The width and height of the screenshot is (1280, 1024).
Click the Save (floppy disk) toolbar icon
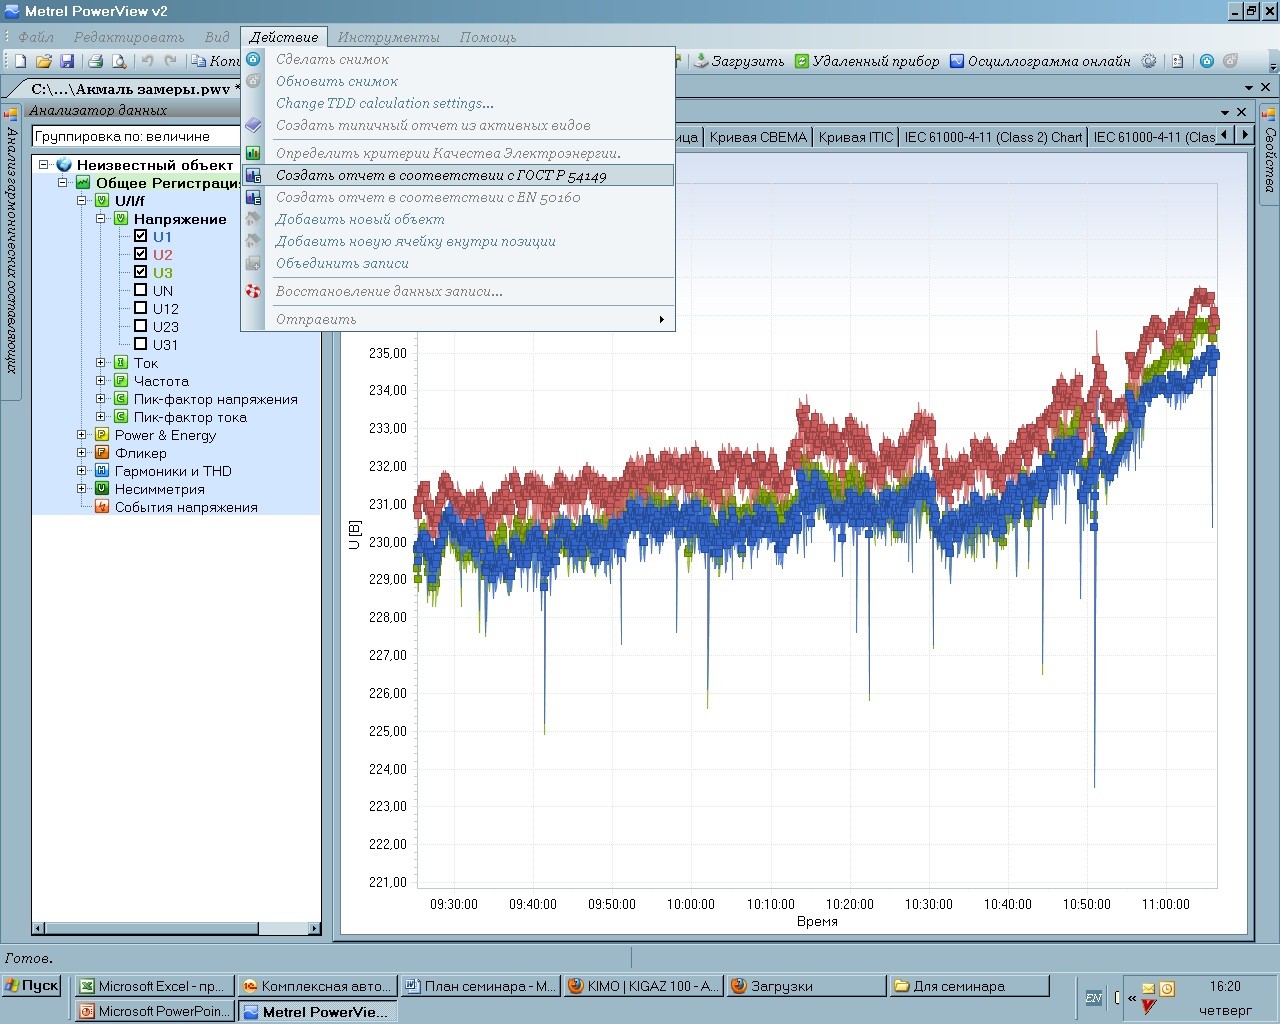click(x=68, y=61)
